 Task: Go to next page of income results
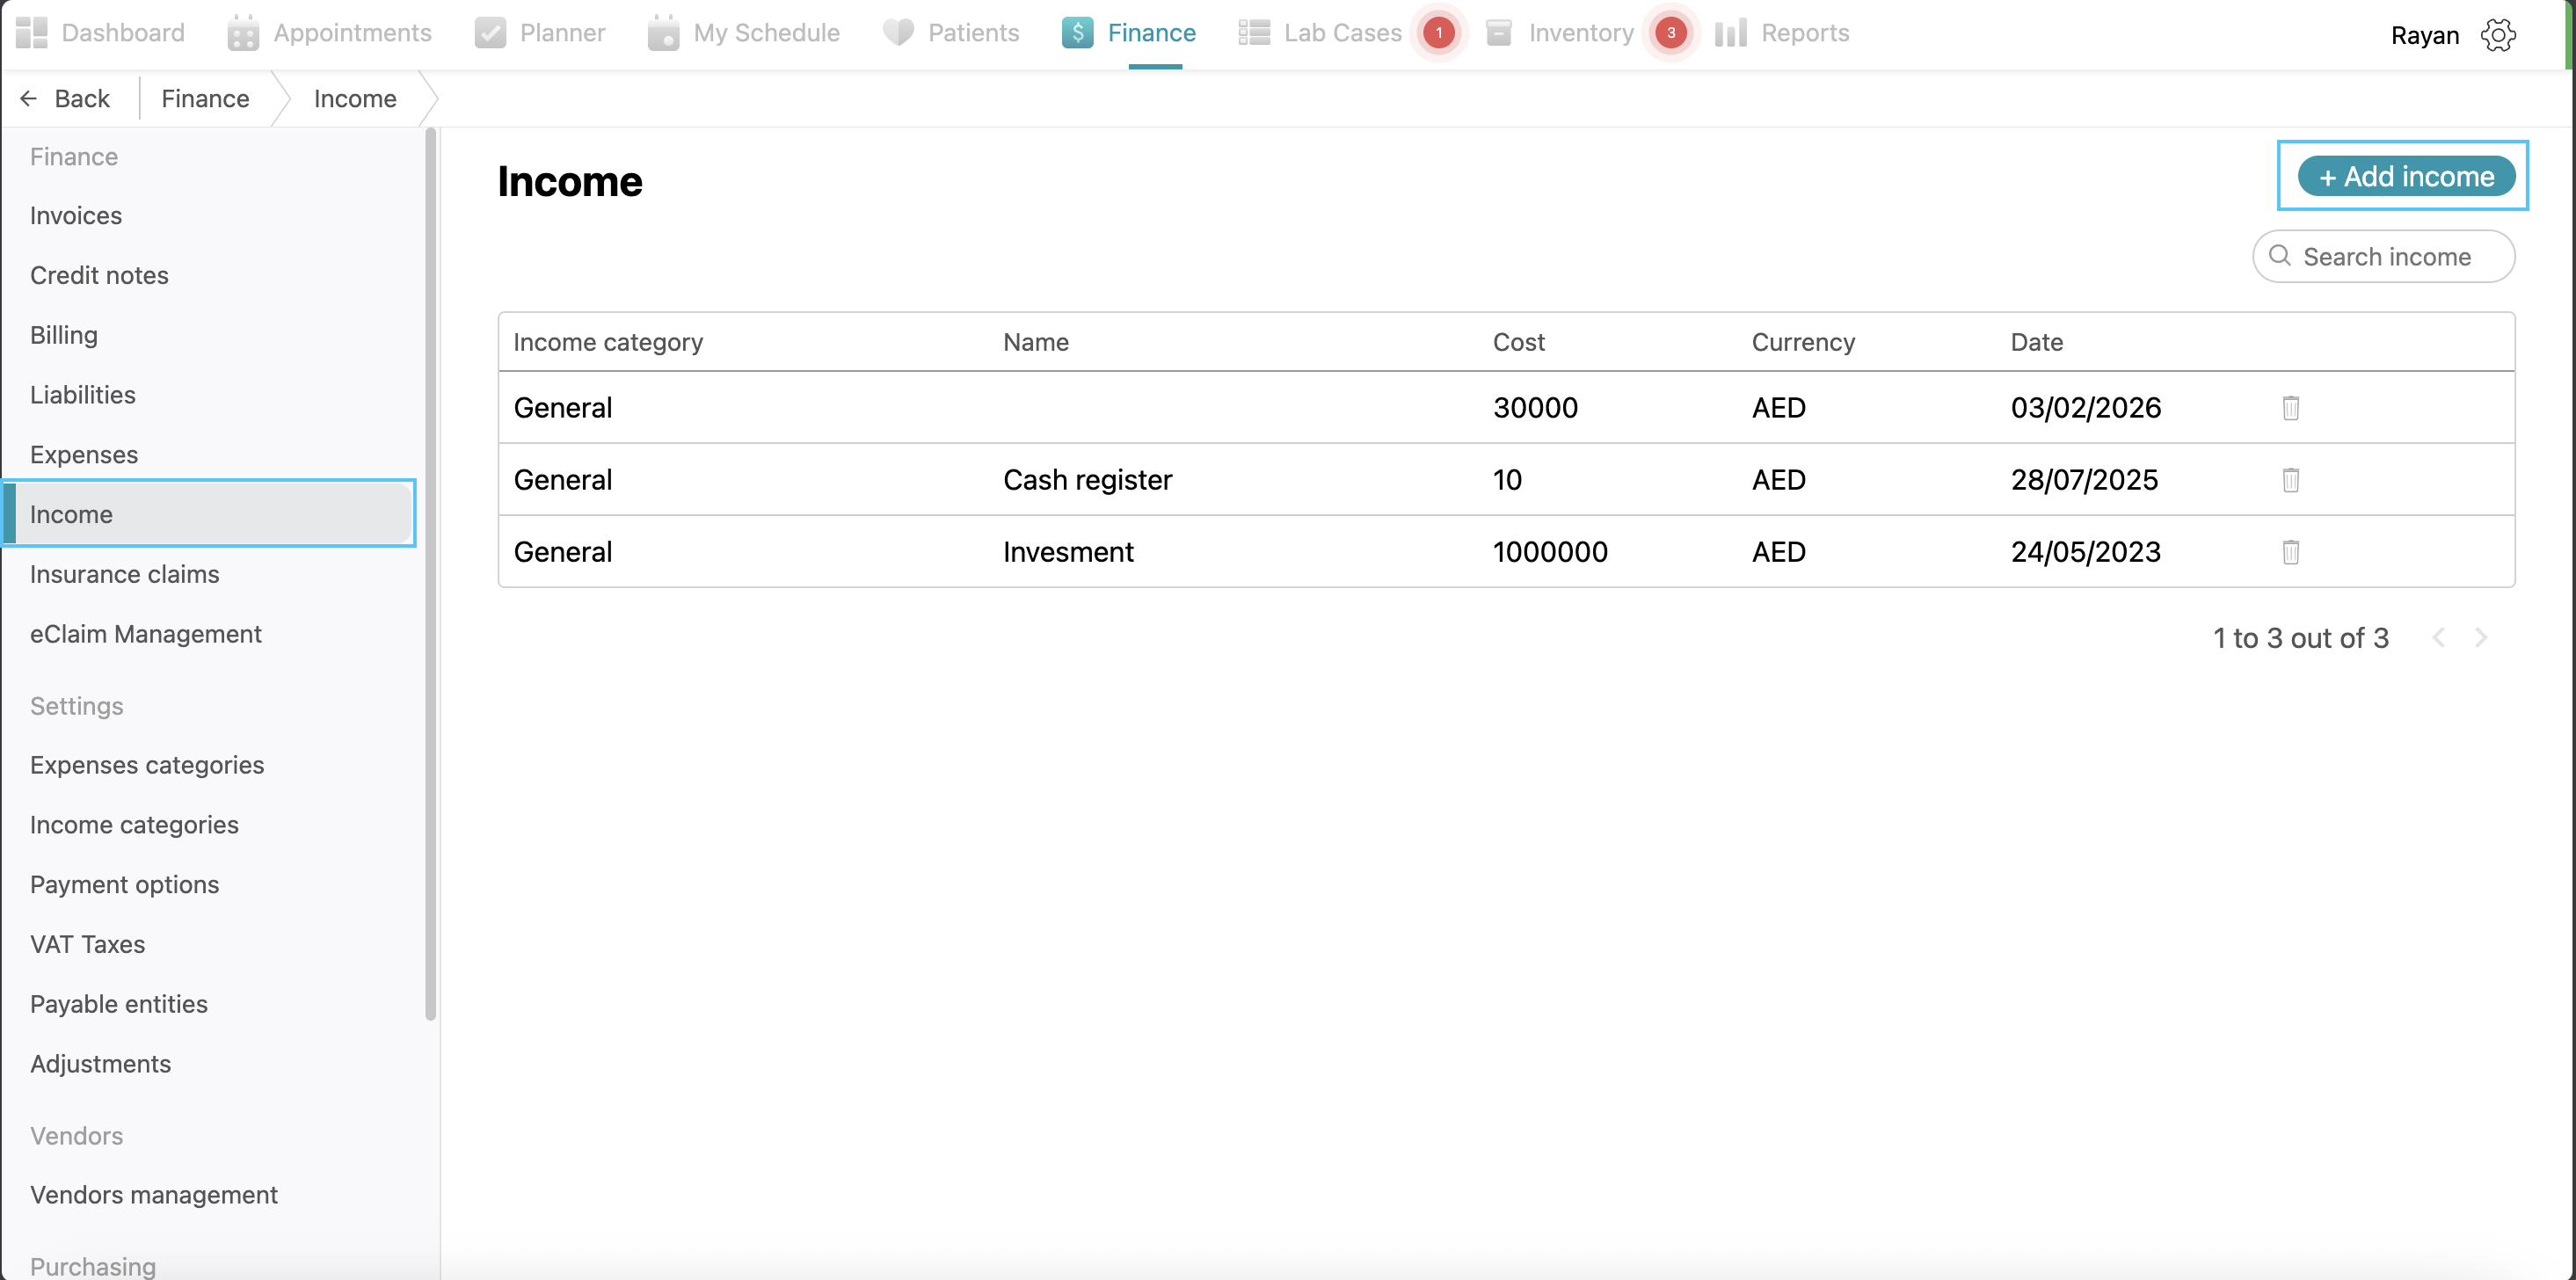pos(2481,638)
